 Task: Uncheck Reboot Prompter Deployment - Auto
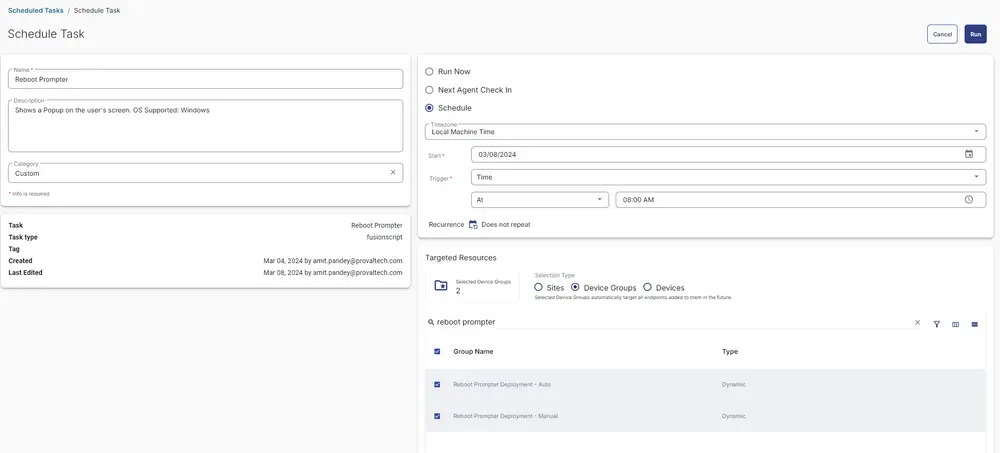437,385
